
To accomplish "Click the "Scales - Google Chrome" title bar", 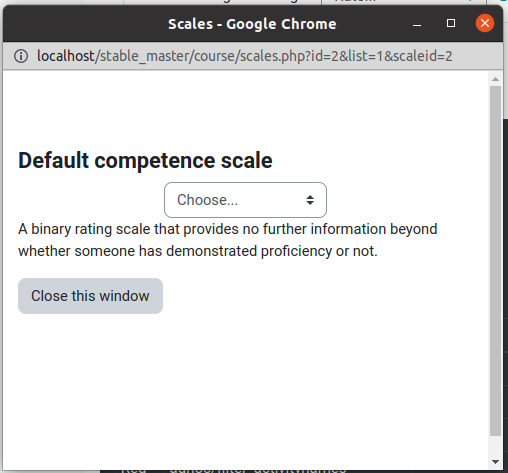I will 252,24.
